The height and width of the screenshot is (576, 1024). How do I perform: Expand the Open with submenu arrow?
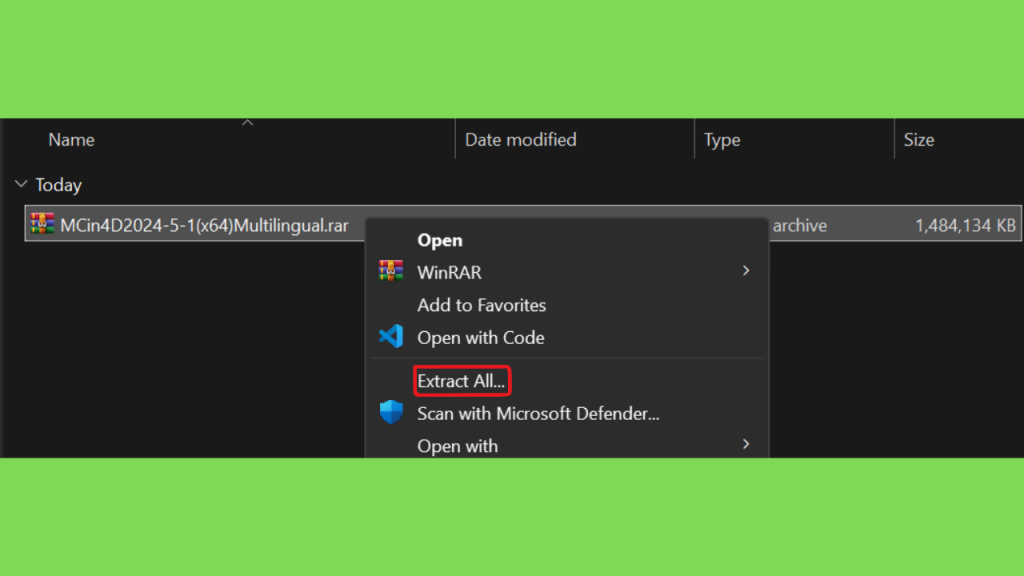[x=746, y=445]
